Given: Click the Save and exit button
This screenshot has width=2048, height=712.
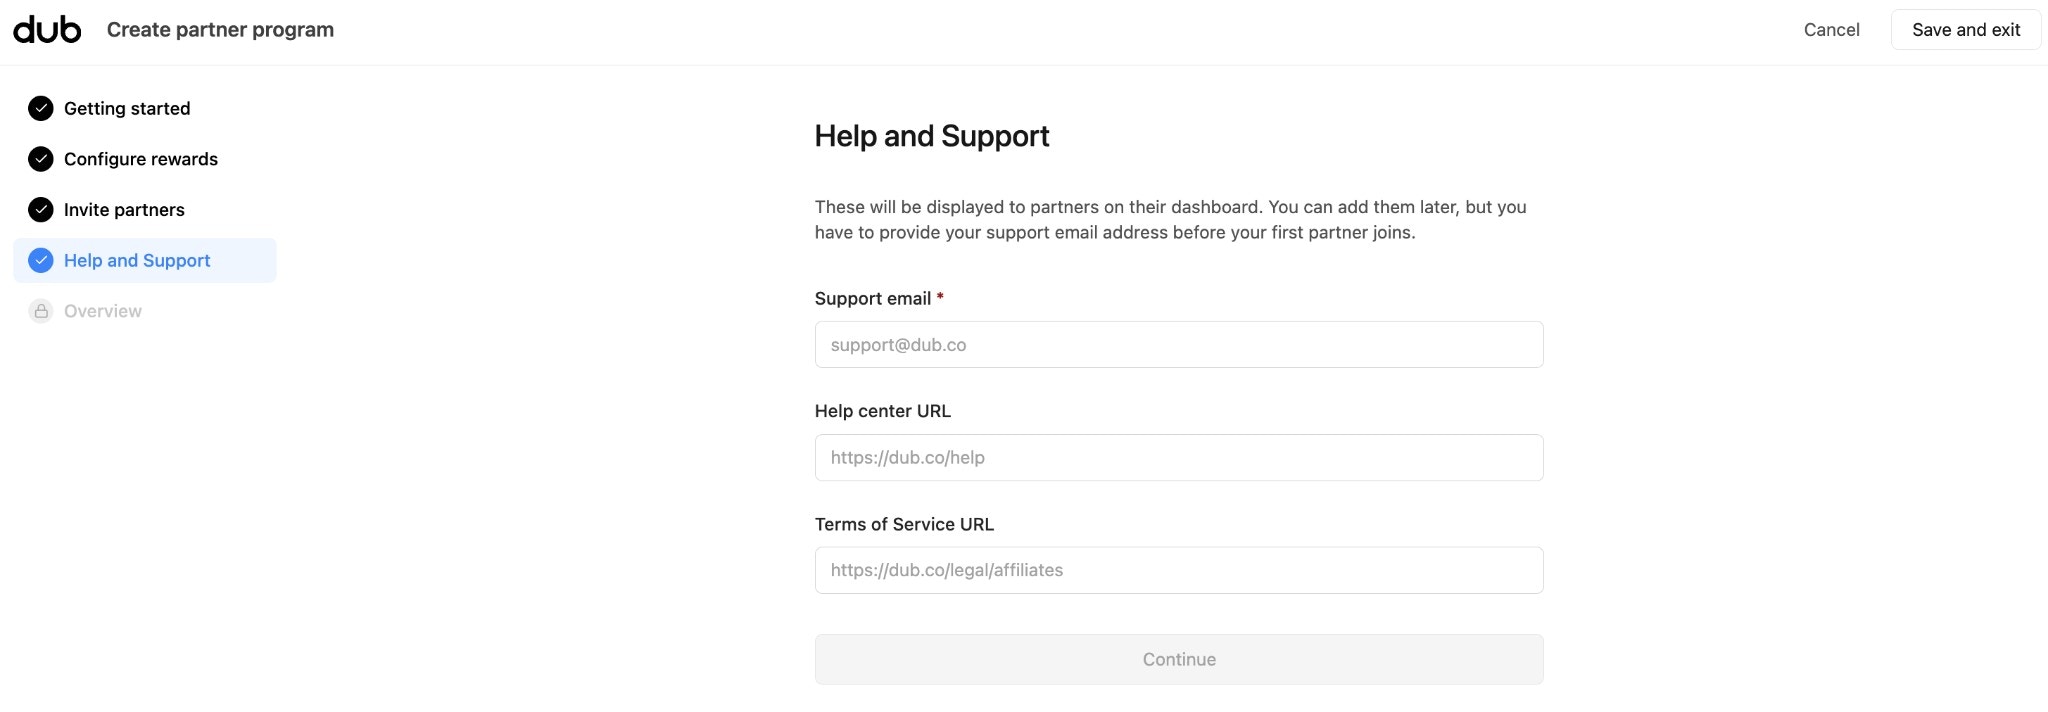Looking at the screenshot, I should (x=1965, y=29).
